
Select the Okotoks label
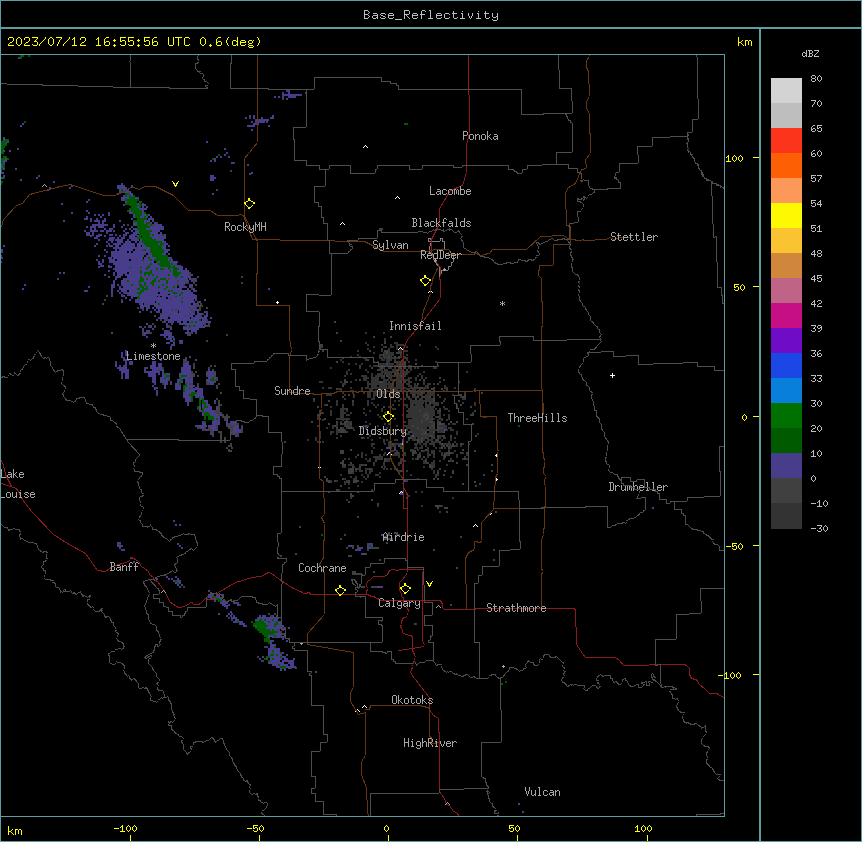[412, 700]
